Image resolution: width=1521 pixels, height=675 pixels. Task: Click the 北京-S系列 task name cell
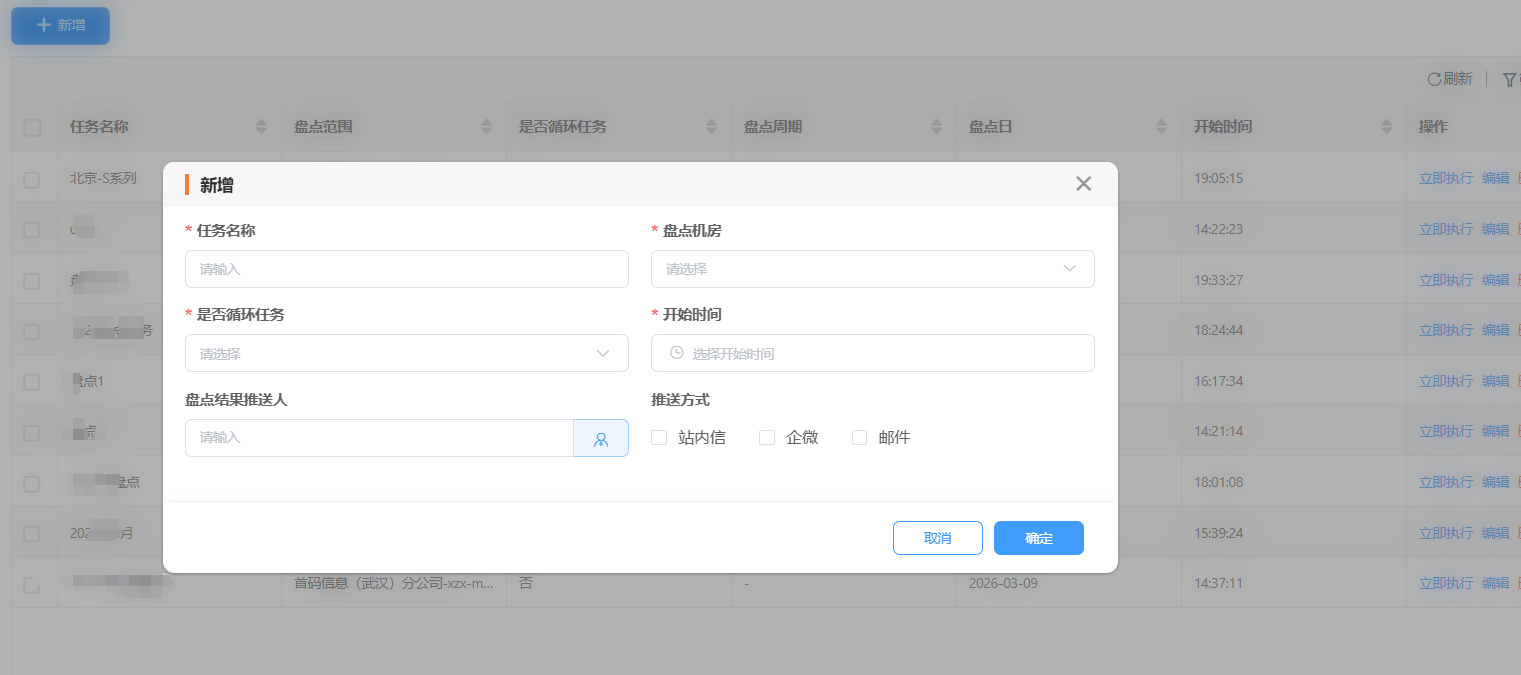(x=103, y=178)
